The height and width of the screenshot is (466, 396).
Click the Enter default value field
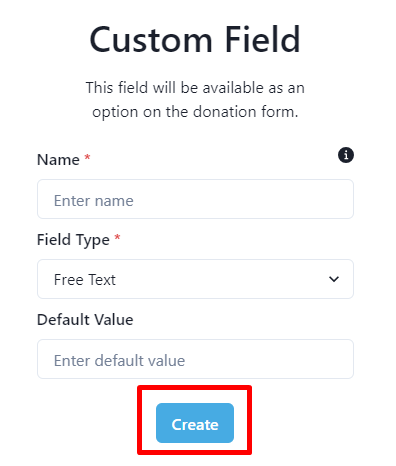coord(195,359)
